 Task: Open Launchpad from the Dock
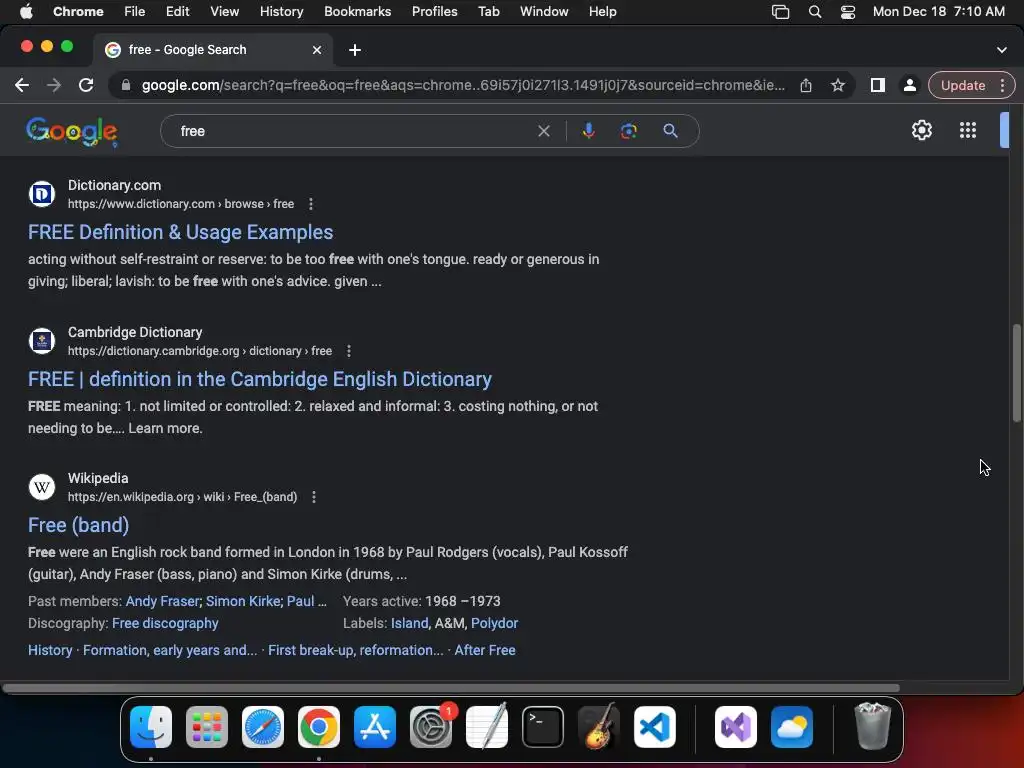[207, 727]
